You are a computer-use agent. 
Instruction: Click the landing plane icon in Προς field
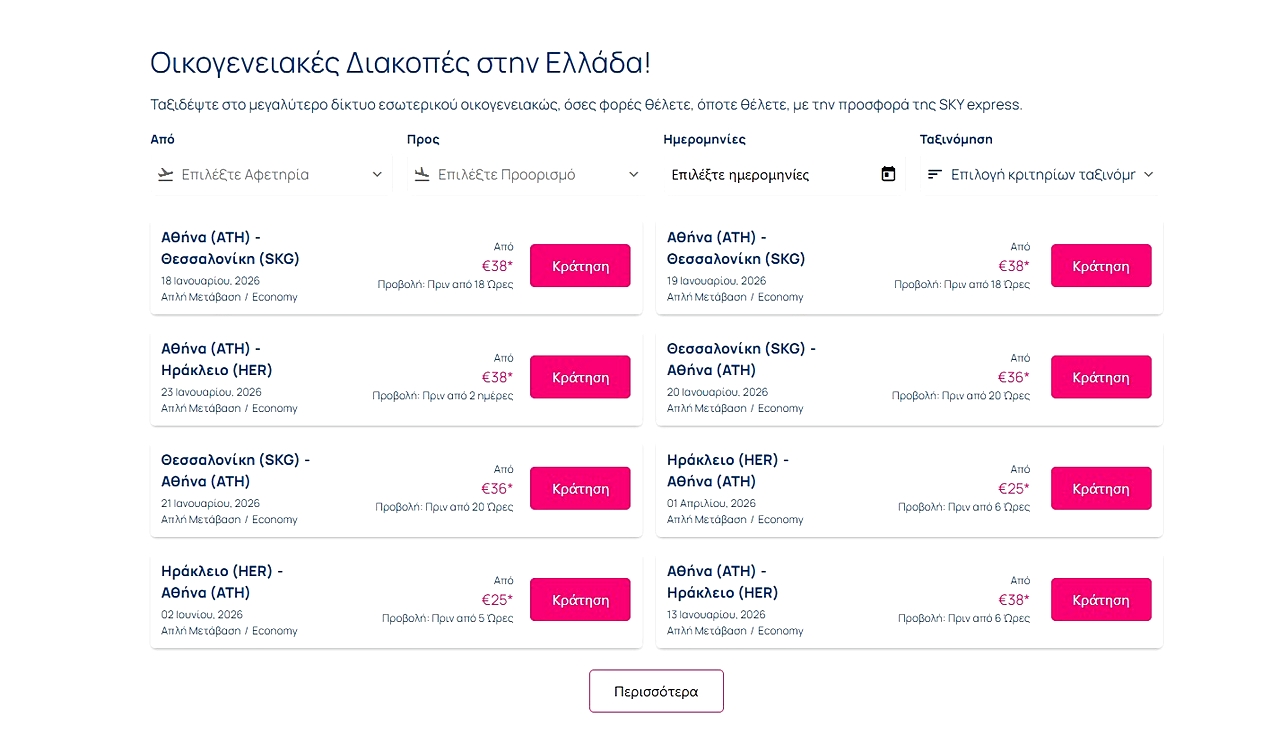click(x=422, y=175)
